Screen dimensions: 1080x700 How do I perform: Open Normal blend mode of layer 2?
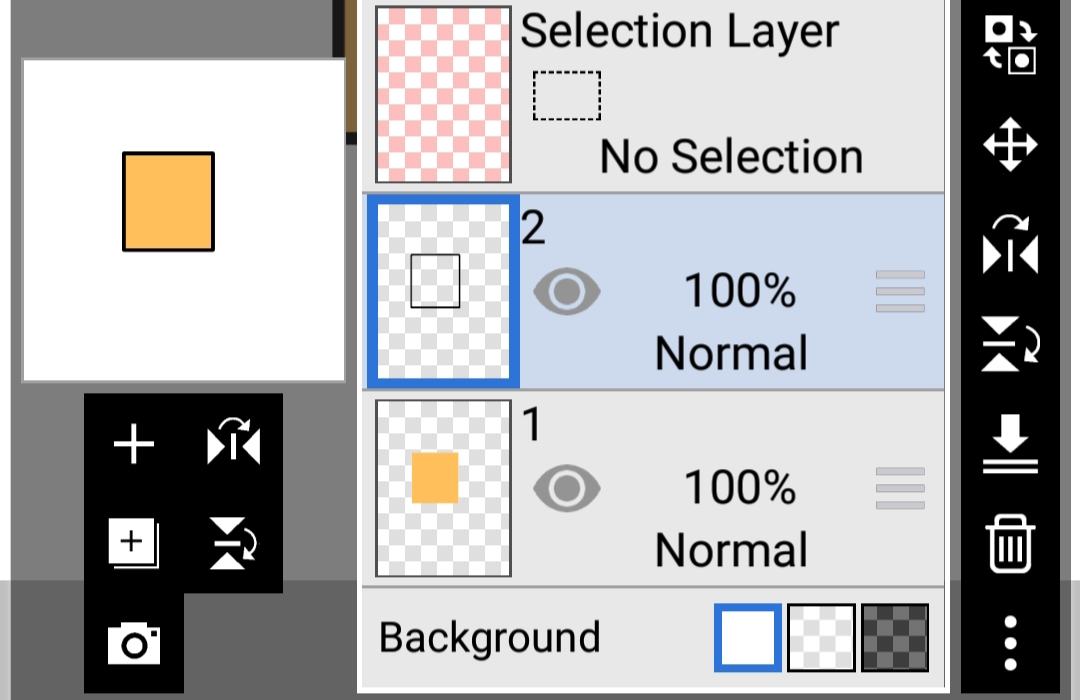(x=731, y=353)
